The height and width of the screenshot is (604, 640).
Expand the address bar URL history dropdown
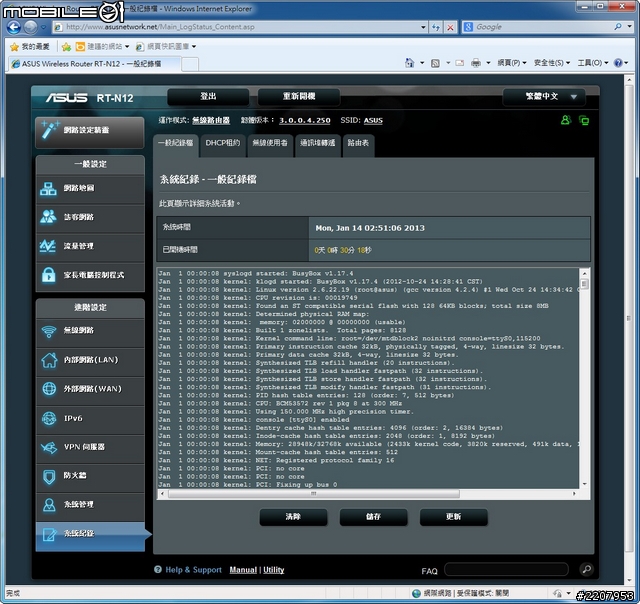click(x=423, y=27)
